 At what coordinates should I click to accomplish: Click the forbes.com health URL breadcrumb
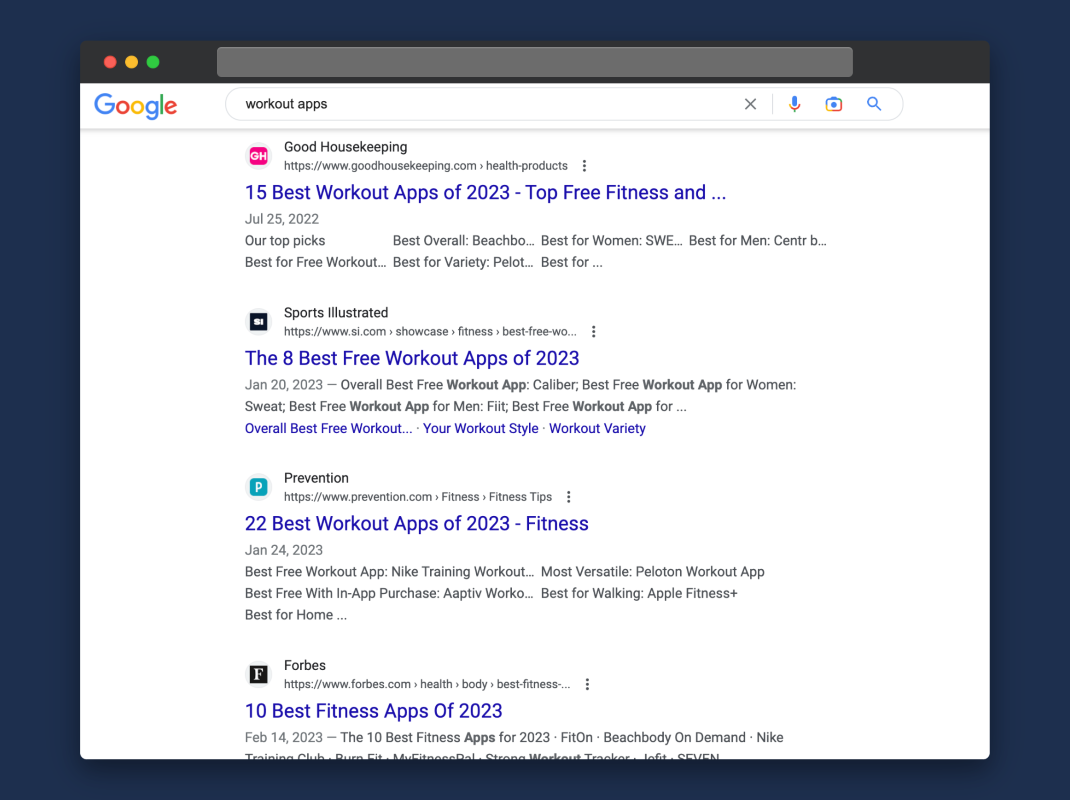[426, 684]
